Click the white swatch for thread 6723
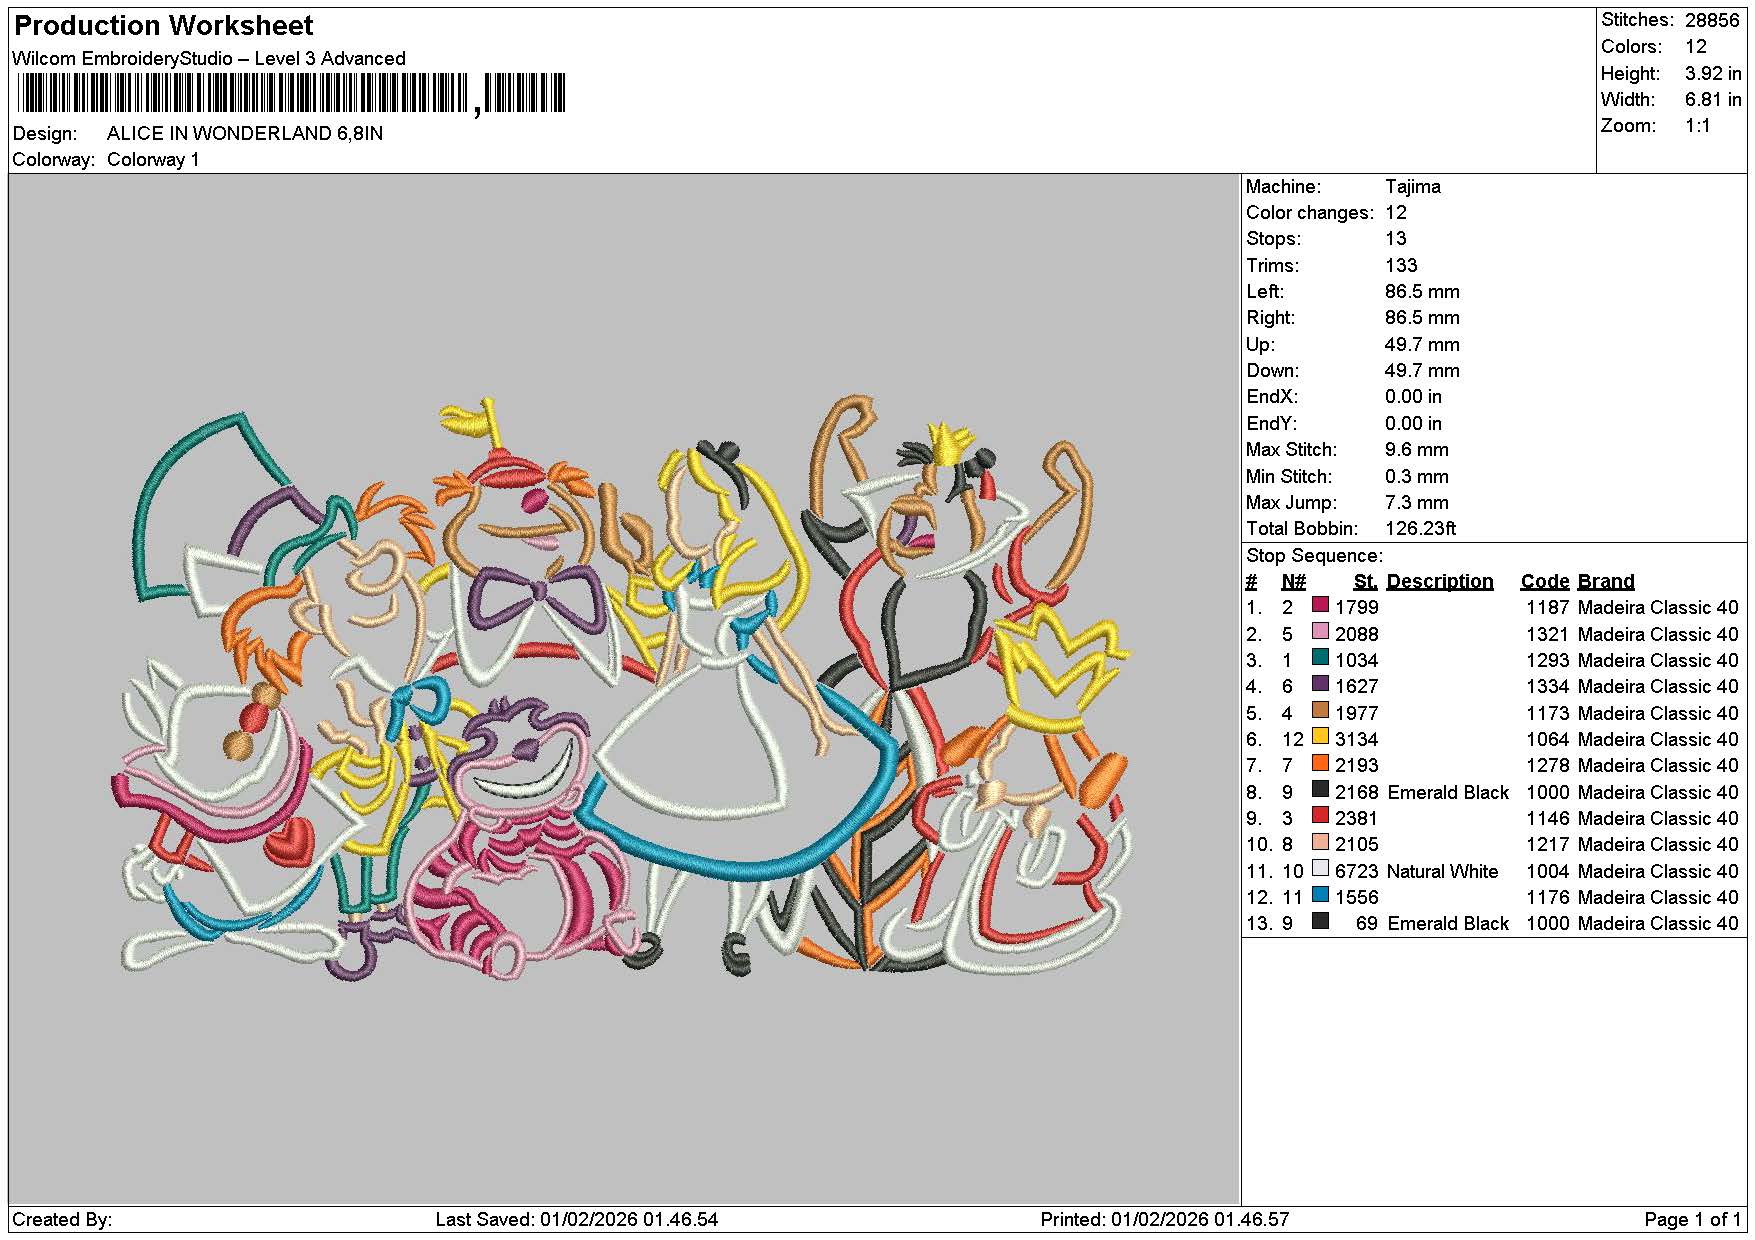 [x=1320, y=869]
